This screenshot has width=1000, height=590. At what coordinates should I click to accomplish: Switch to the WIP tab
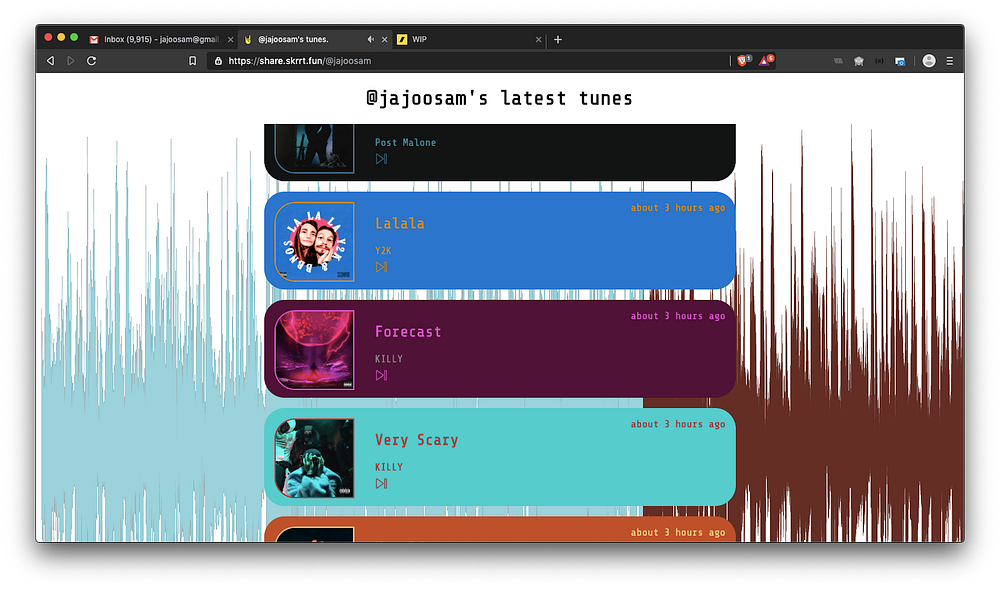coord(471,39)
